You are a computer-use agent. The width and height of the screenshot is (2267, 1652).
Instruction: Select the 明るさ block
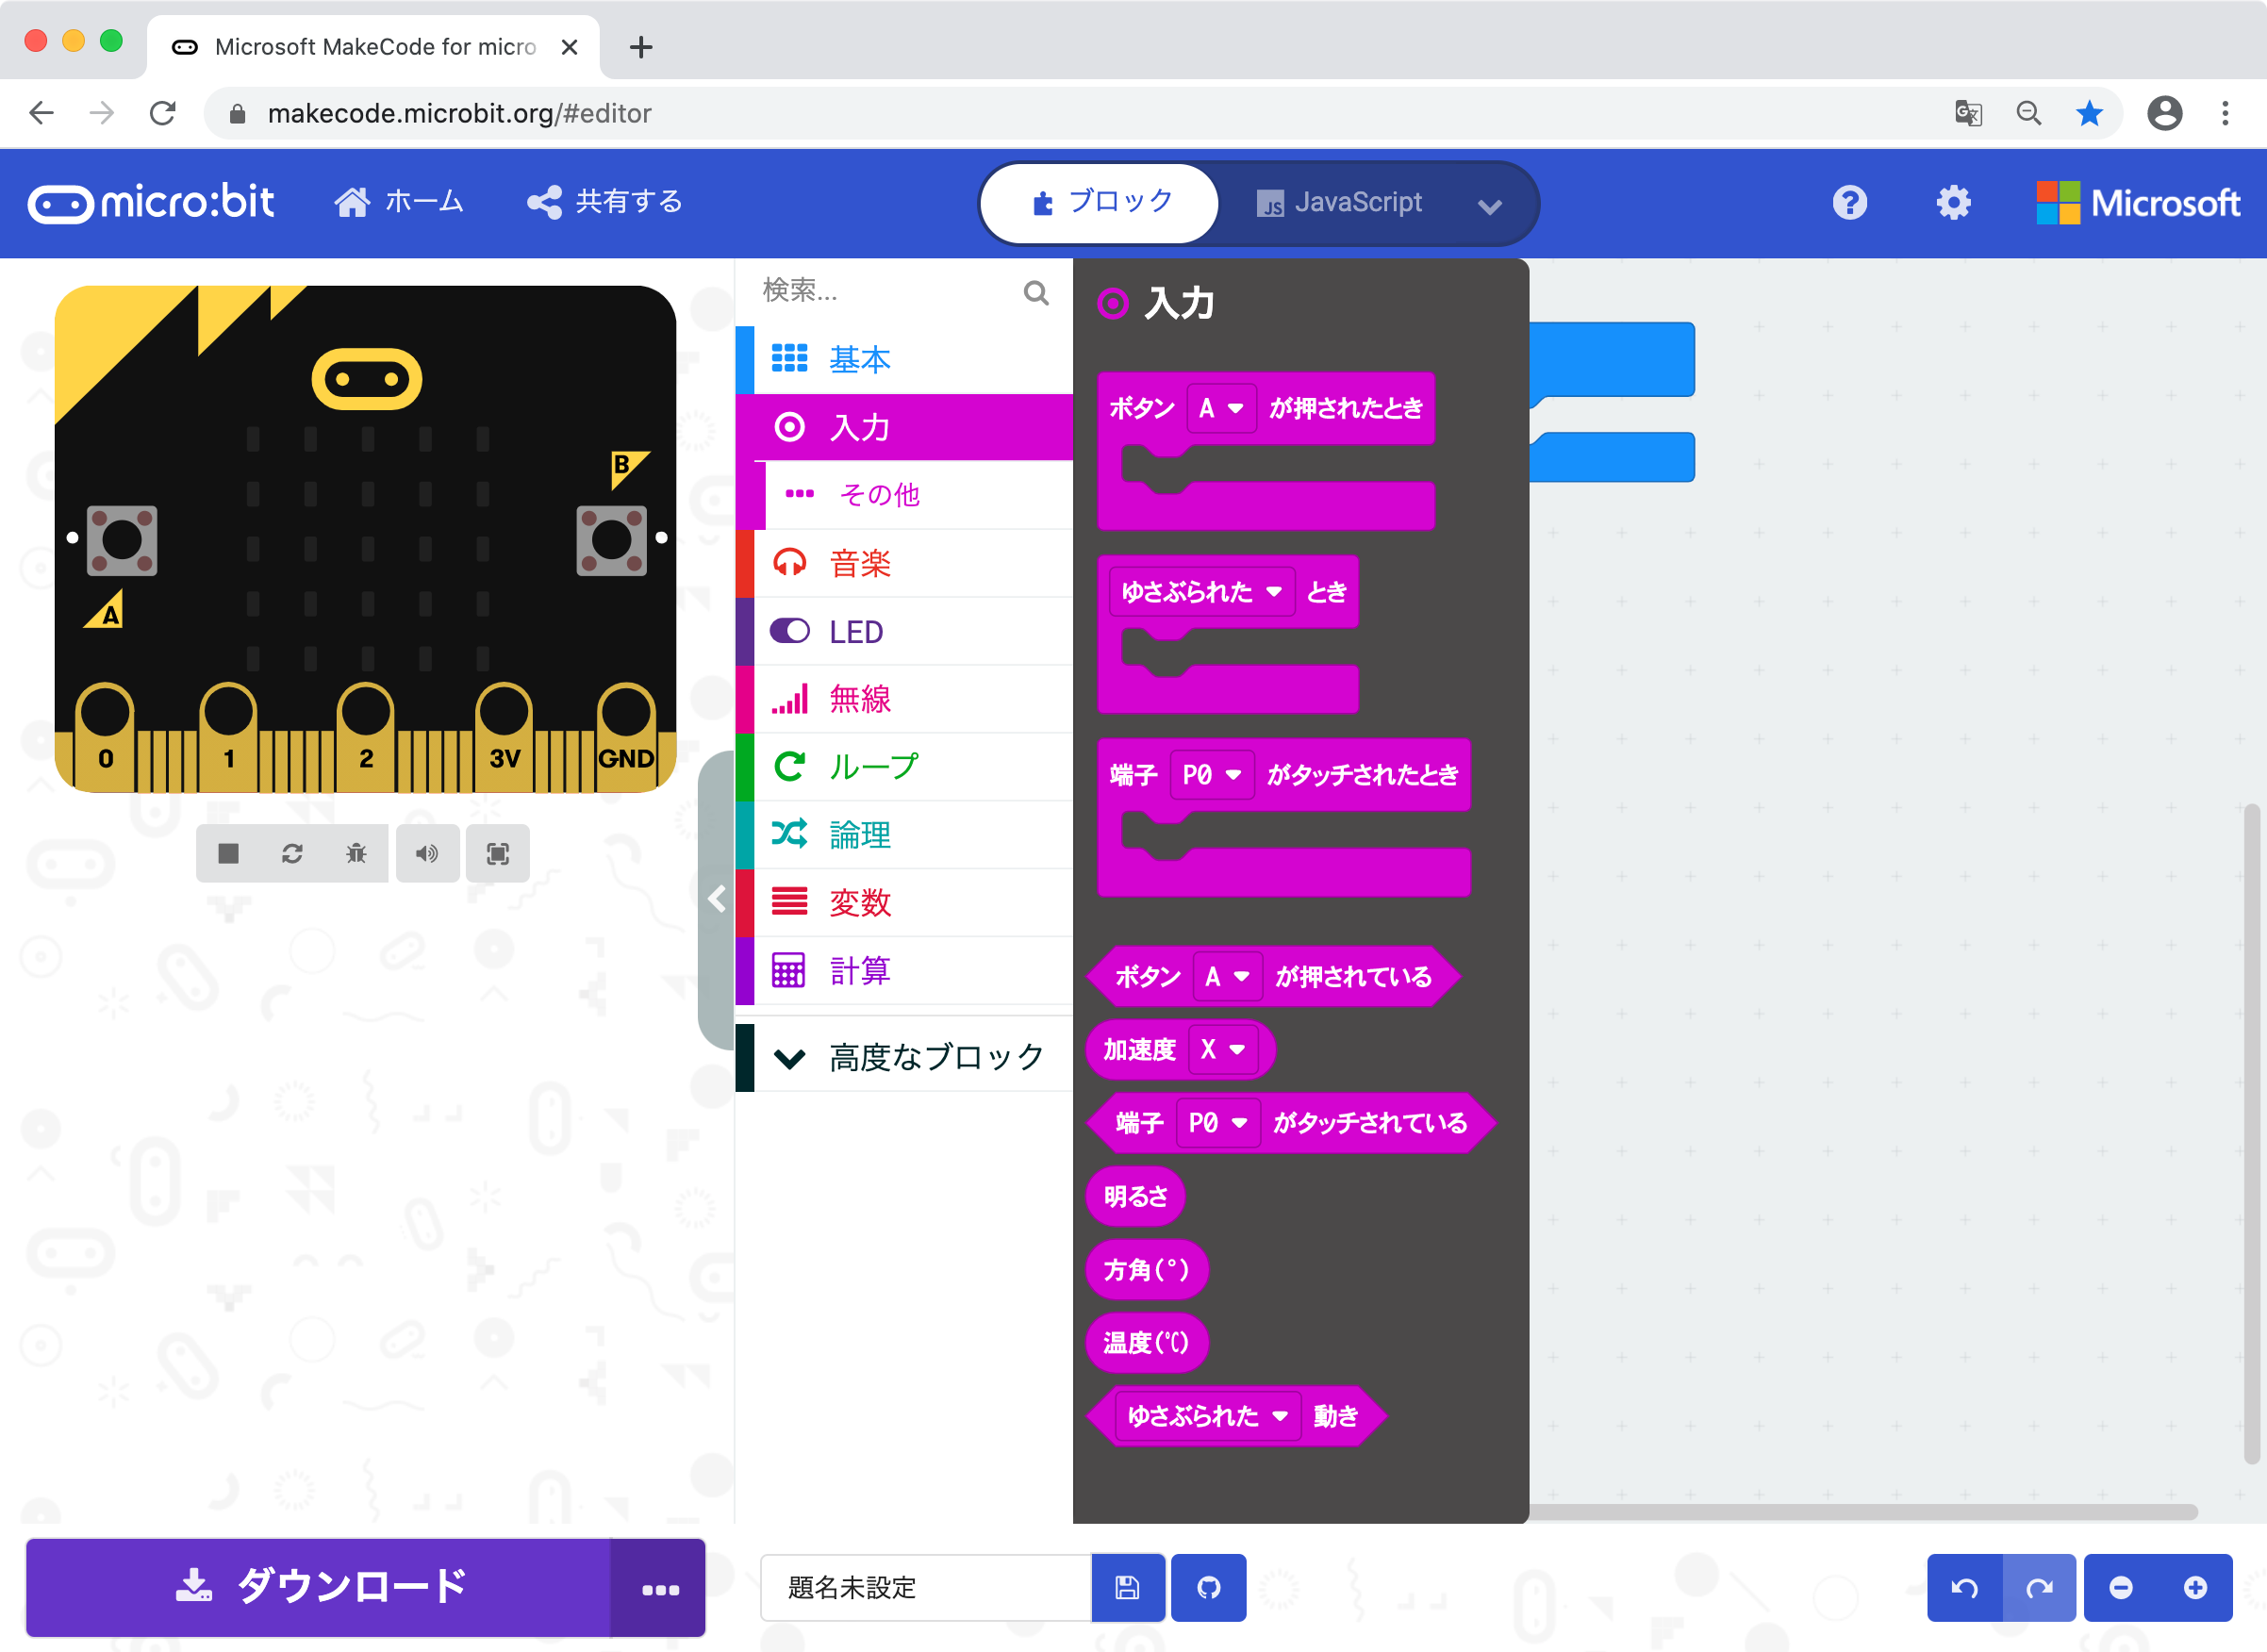pos(1135,1196)
